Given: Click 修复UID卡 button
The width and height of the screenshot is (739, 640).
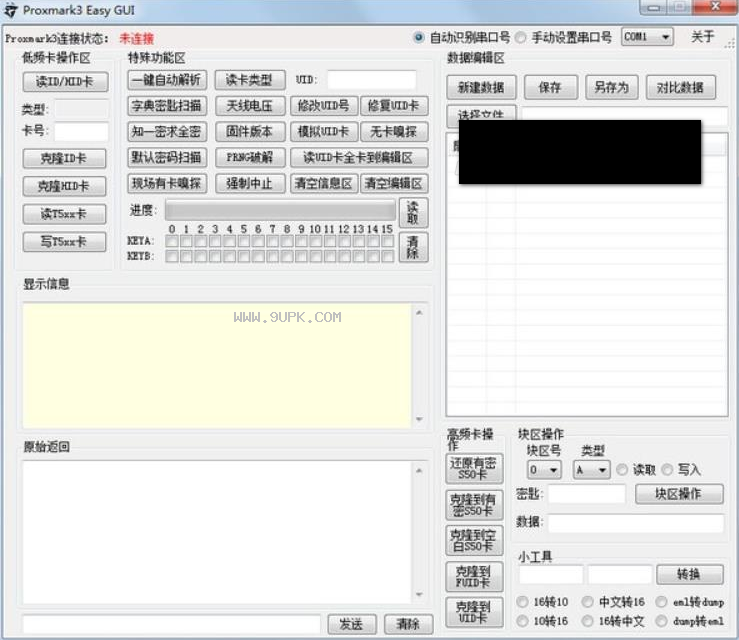Looking at the screenshot, I should pos(394,106).
